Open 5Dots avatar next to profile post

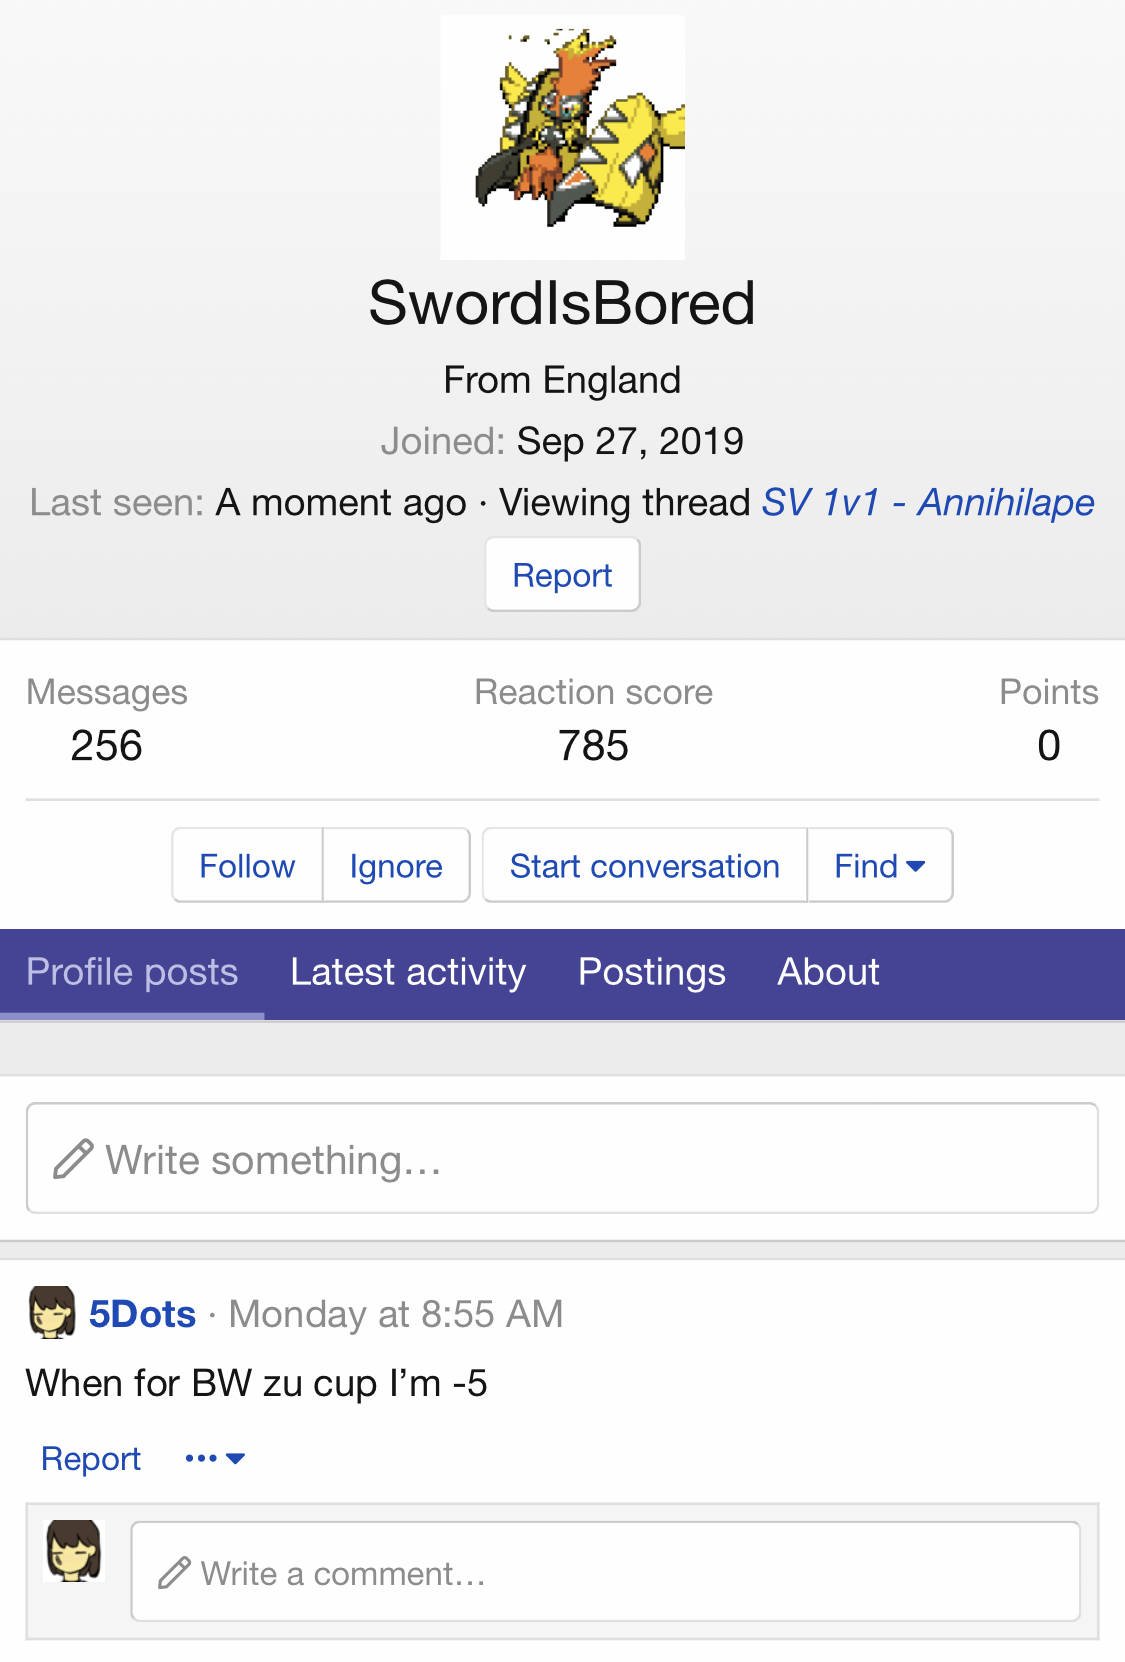pyautogui.click(x=52, y=1313)
